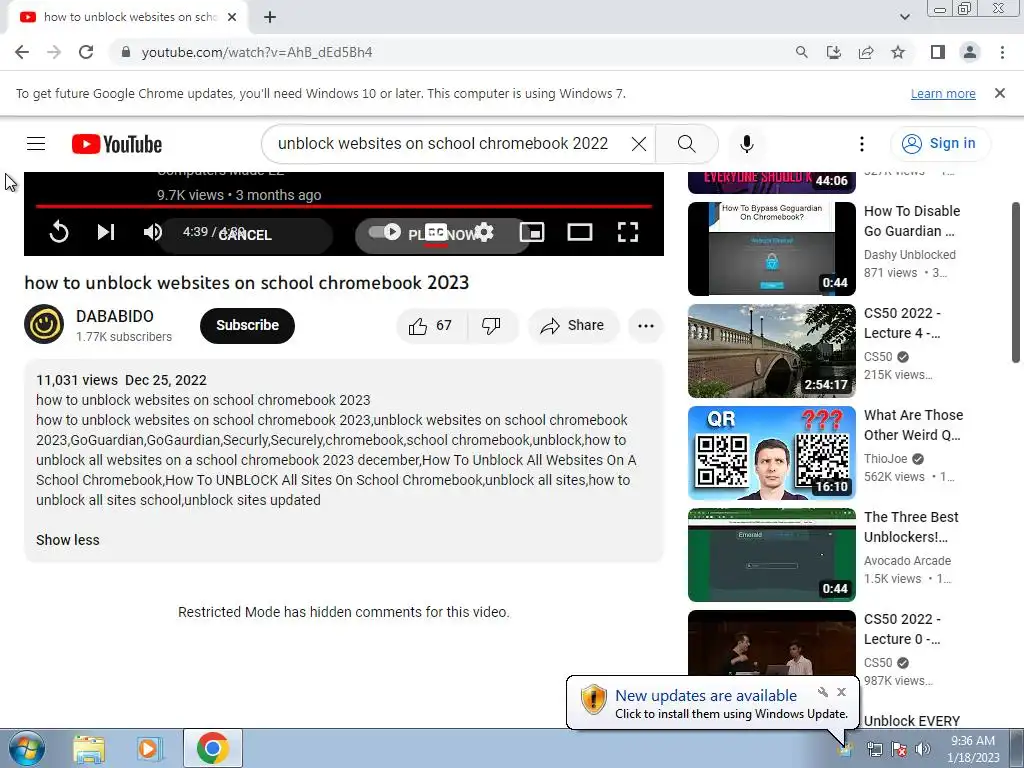
Task: Mute the video volume
Action: coord(152,232)
